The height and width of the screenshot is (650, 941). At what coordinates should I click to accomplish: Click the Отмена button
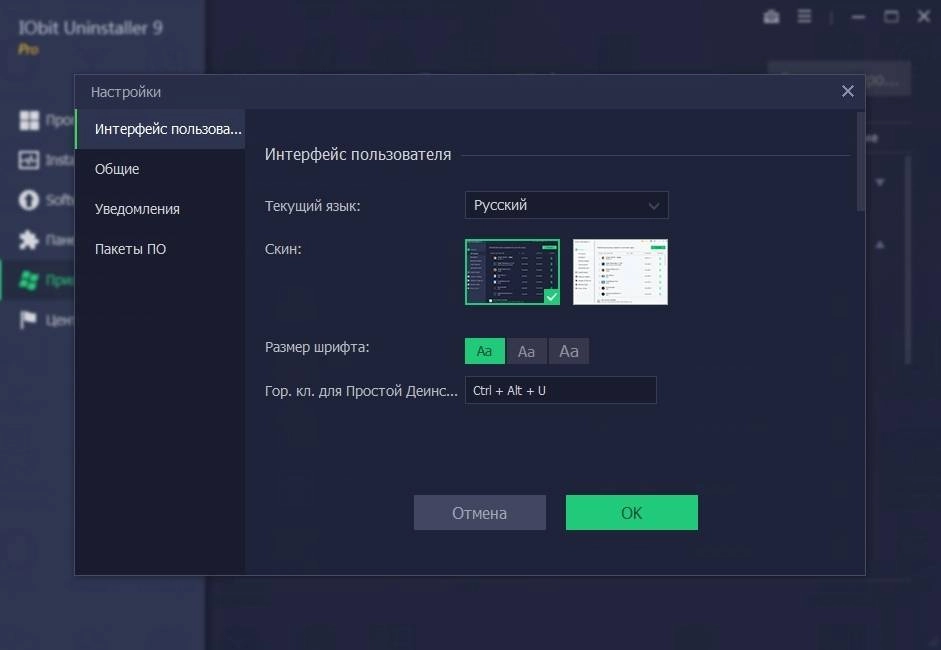[x=480, y=513]
